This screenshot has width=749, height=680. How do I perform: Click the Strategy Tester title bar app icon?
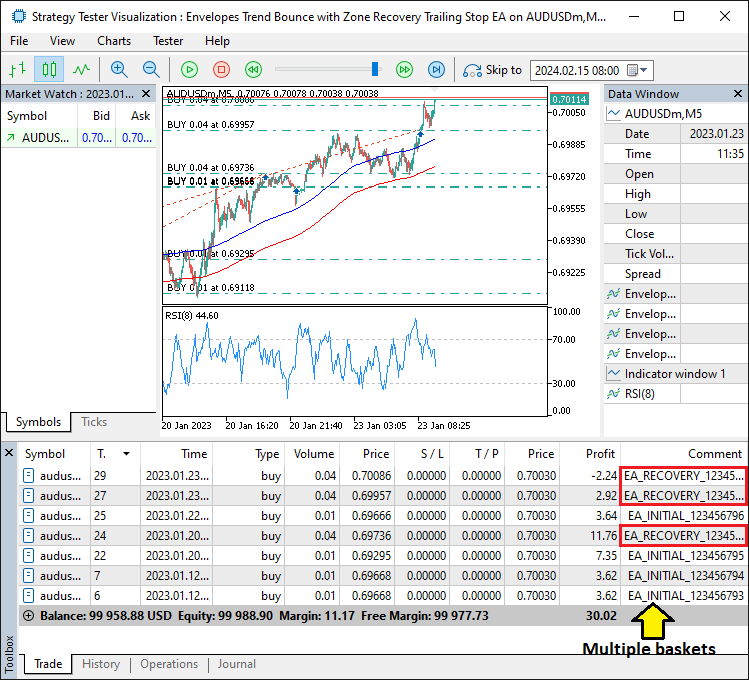pos(18,16)
